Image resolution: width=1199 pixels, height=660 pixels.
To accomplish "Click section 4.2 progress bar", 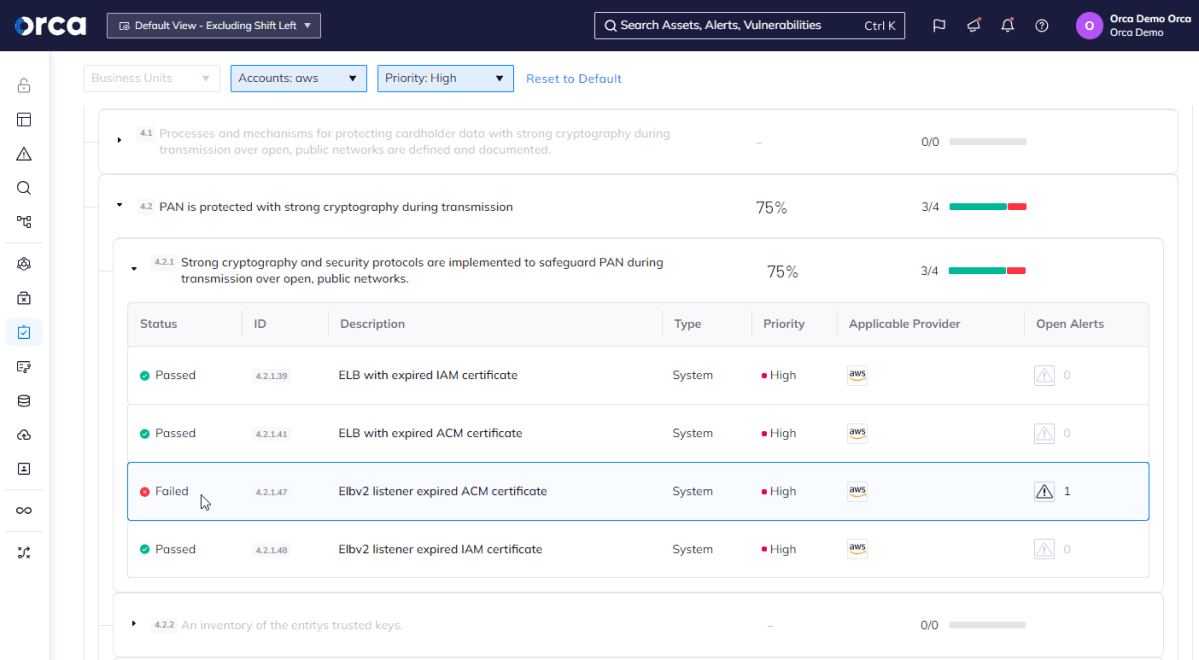I will click(987, 206).
